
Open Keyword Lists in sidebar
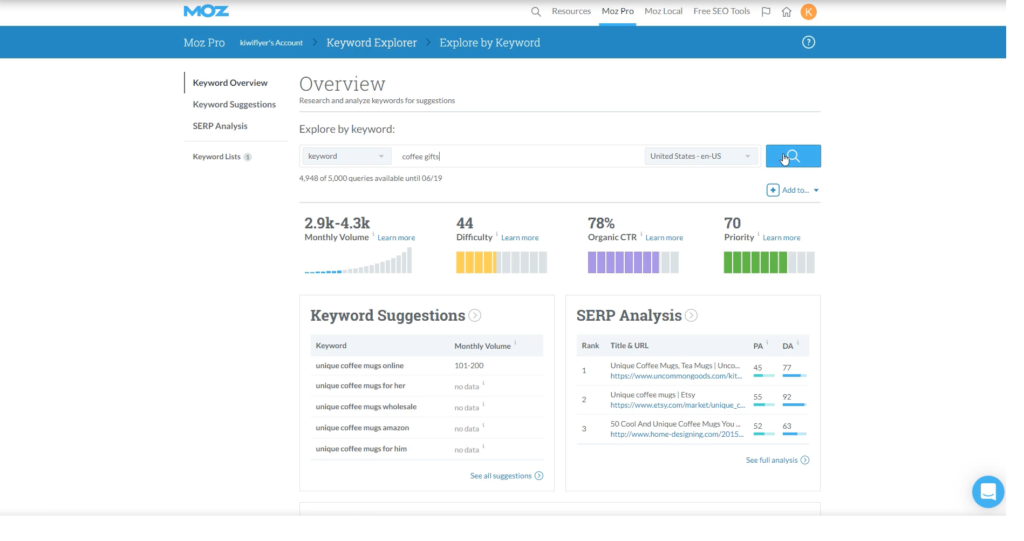click(x=217, y=157)
